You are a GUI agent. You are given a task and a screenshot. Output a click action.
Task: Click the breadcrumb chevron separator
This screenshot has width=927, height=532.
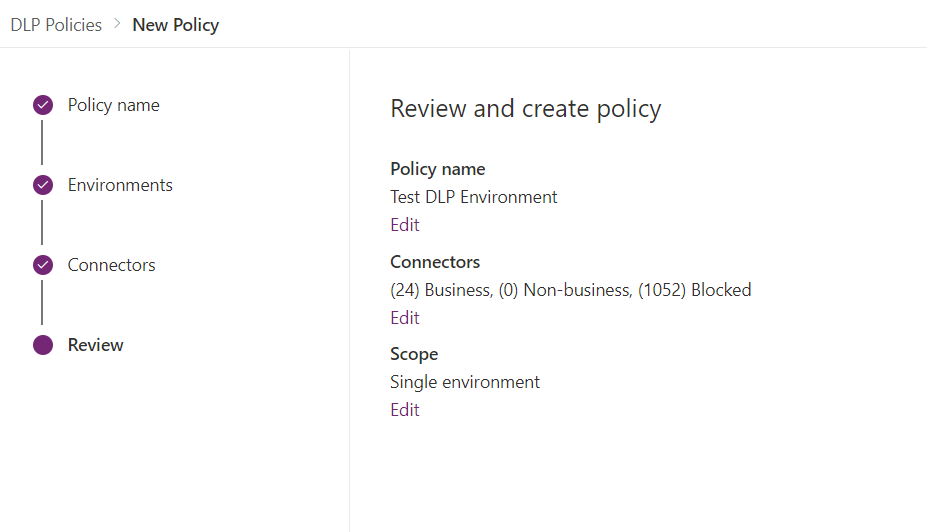point(117,25)
